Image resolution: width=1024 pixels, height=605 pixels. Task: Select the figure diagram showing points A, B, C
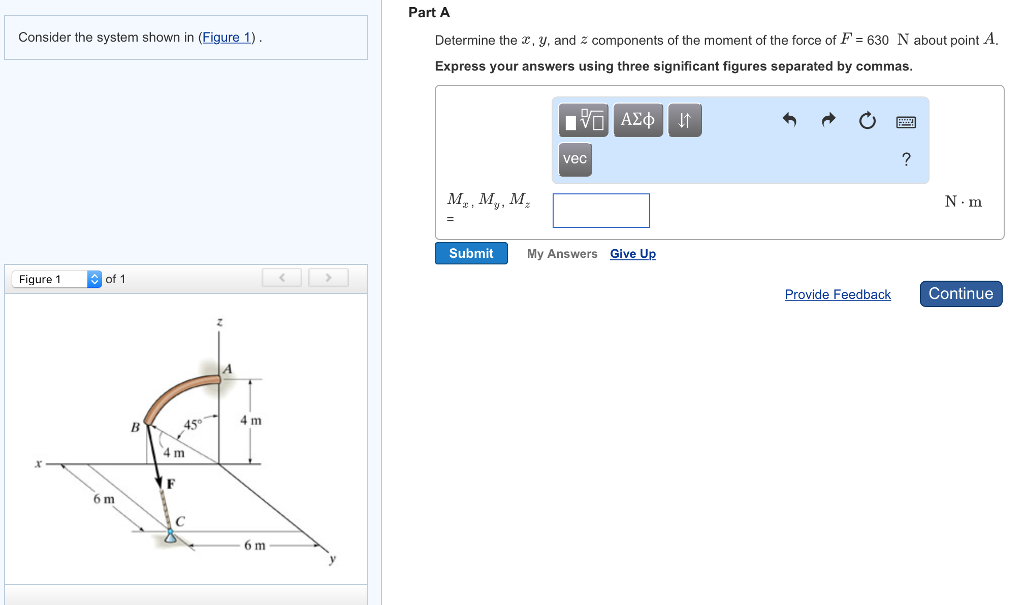point(187,440)
